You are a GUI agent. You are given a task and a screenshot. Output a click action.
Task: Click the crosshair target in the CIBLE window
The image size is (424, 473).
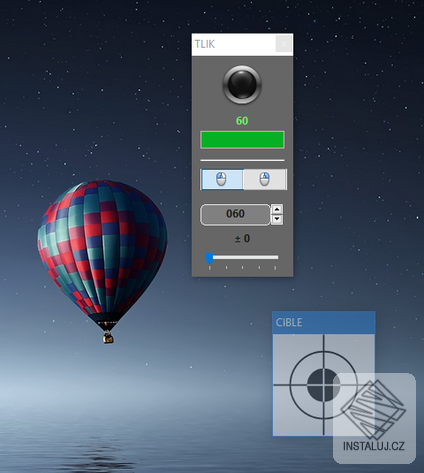tap(323, 385)
